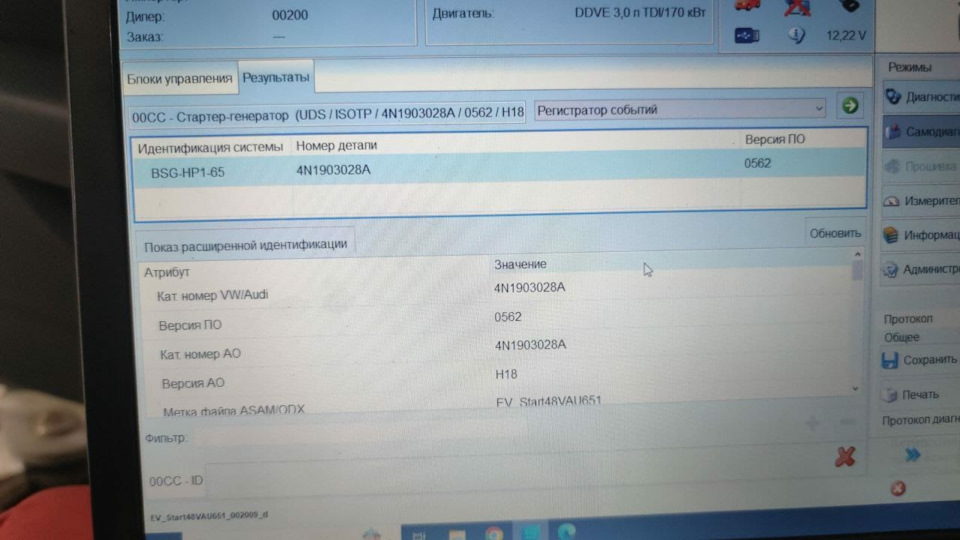This screenshot has width=960, height=540.
Task: Open the Показ расширенной идентификации tab
Action: pos(246,245)
